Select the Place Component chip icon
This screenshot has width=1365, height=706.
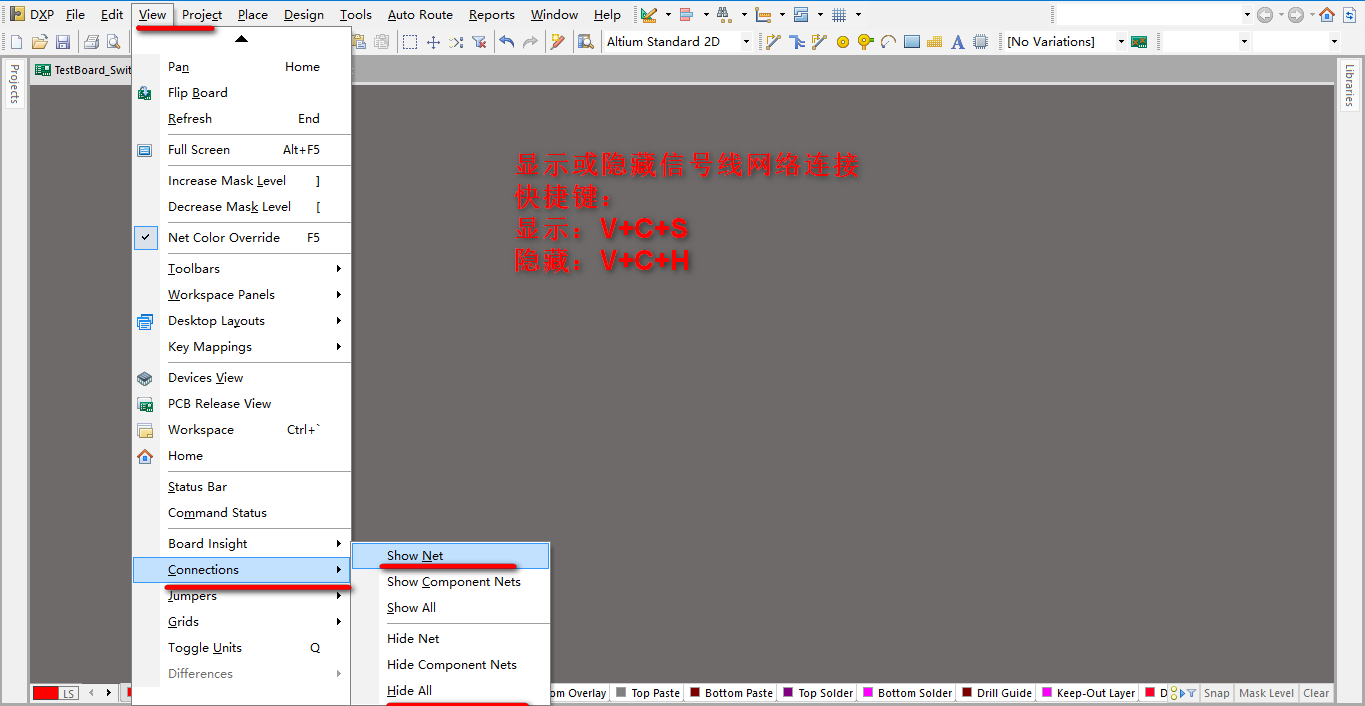[980, 42]
